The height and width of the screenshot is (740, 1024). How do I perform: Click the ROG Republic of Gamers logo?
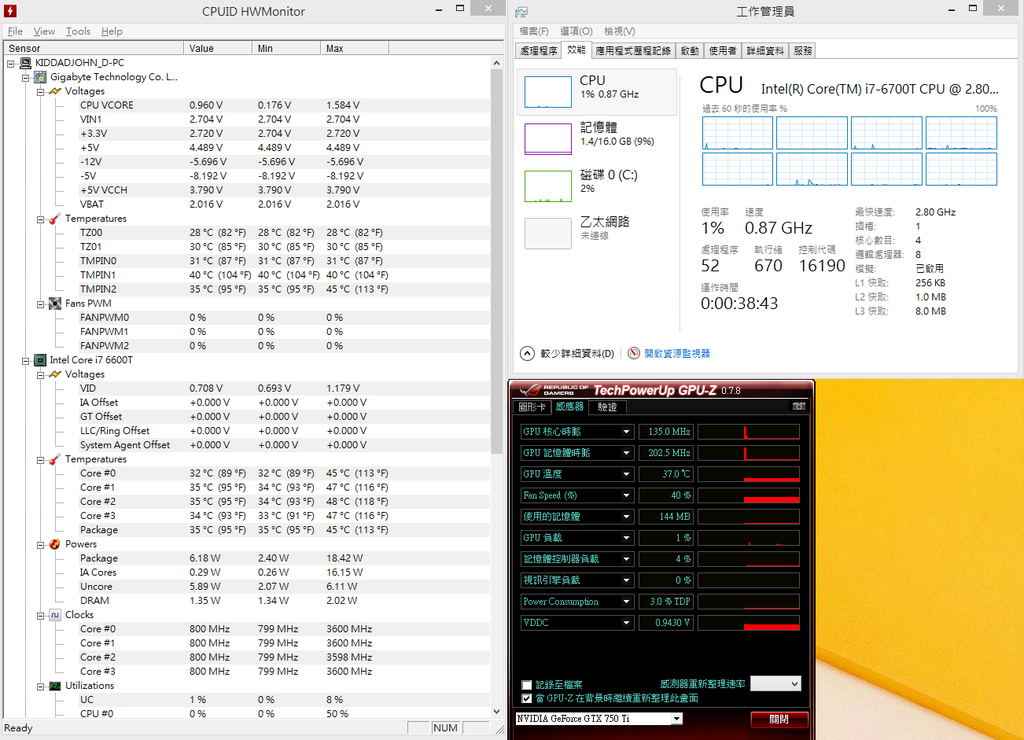554,390
